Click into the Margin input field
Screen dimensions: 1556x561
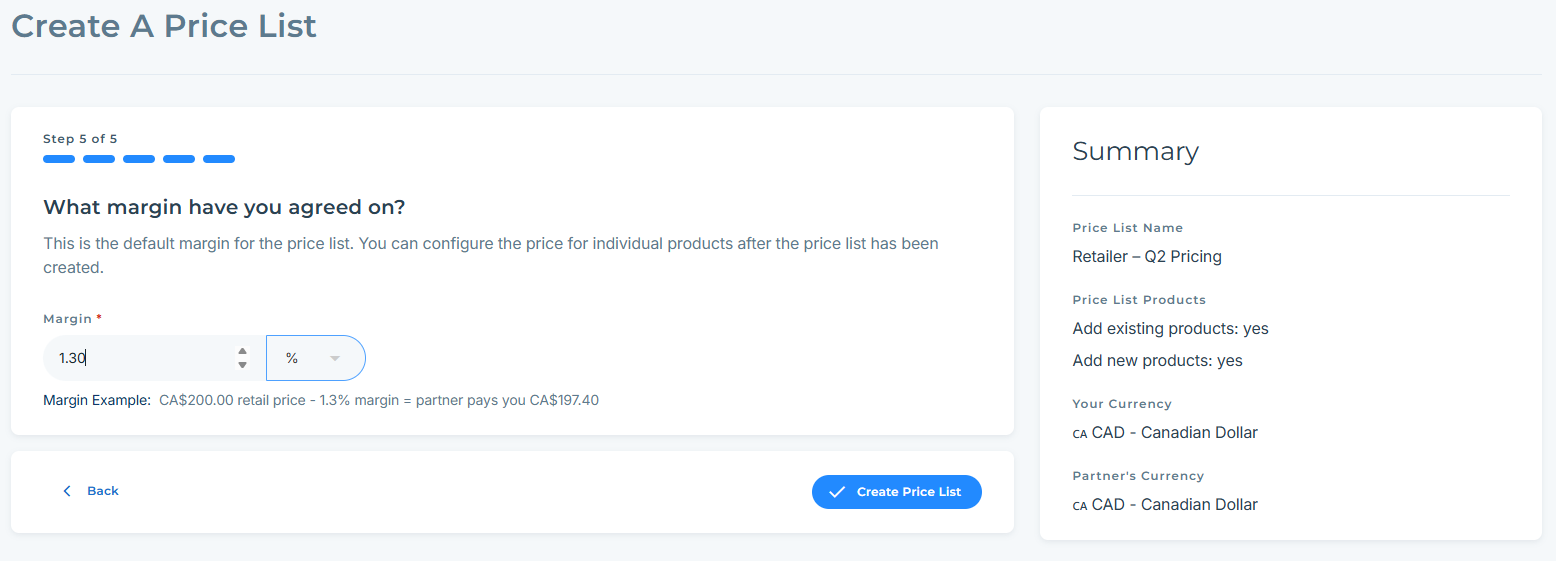[140, 358]
